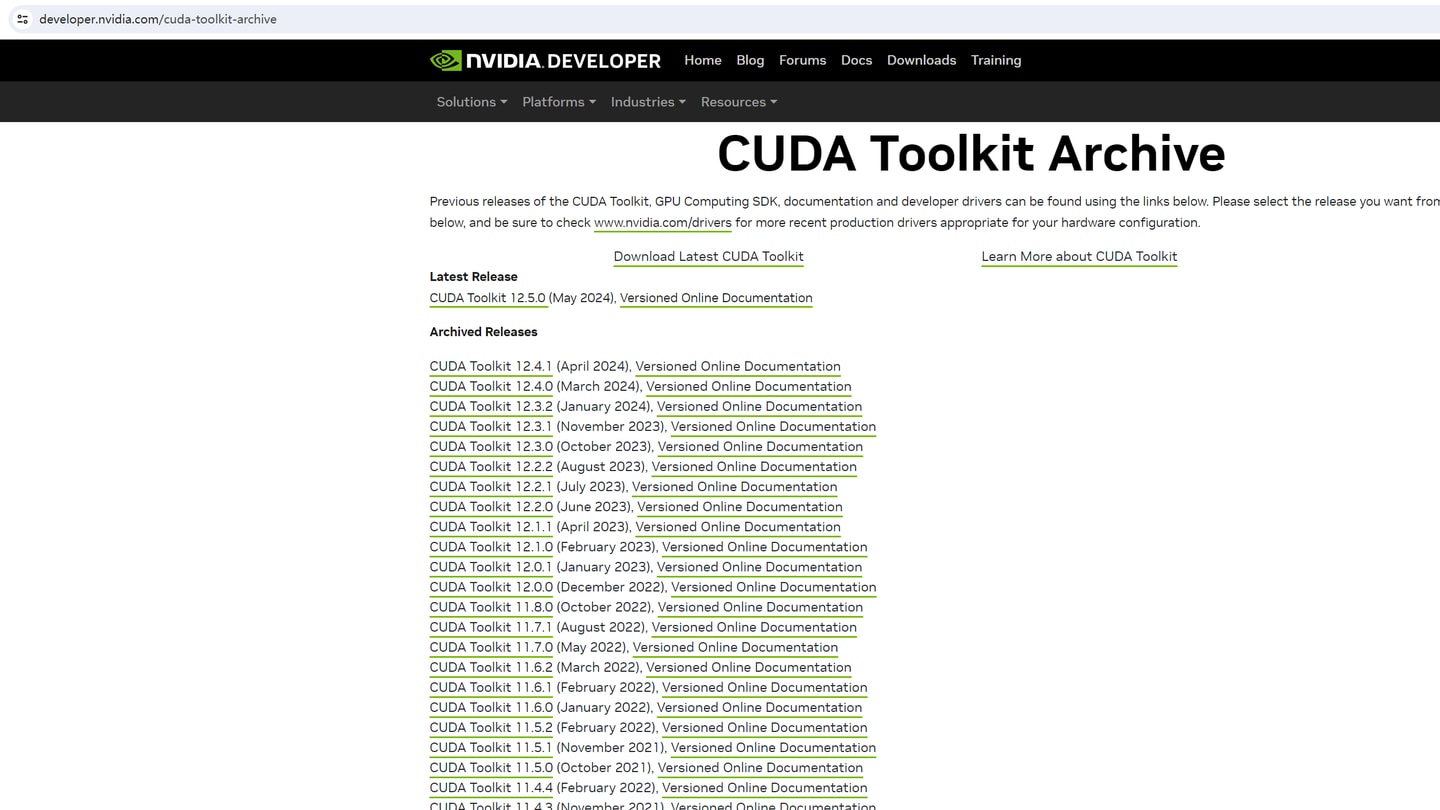Screen dimensions: 1440x810
Task: Expand the Solutions dropdown
Action: click(472, 102)
